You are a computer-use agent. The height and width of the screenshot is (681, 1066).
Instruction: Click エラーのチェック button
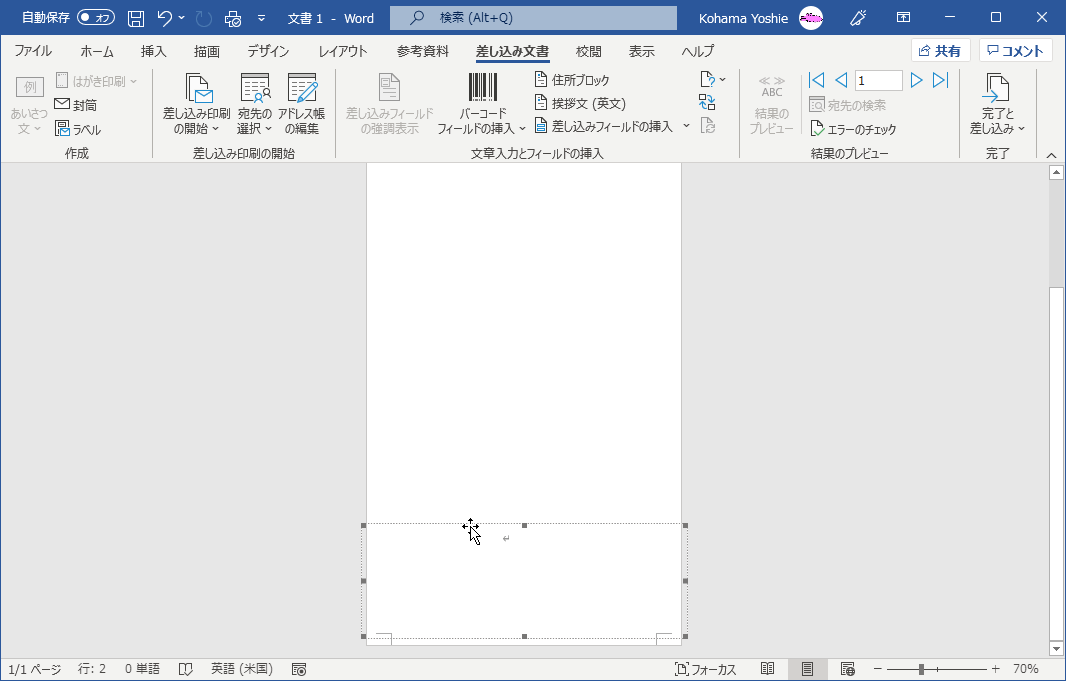coord(853,128)
